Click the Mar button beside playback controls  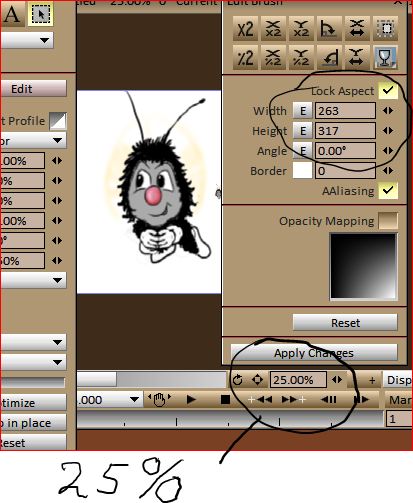(x=399, y=399)
